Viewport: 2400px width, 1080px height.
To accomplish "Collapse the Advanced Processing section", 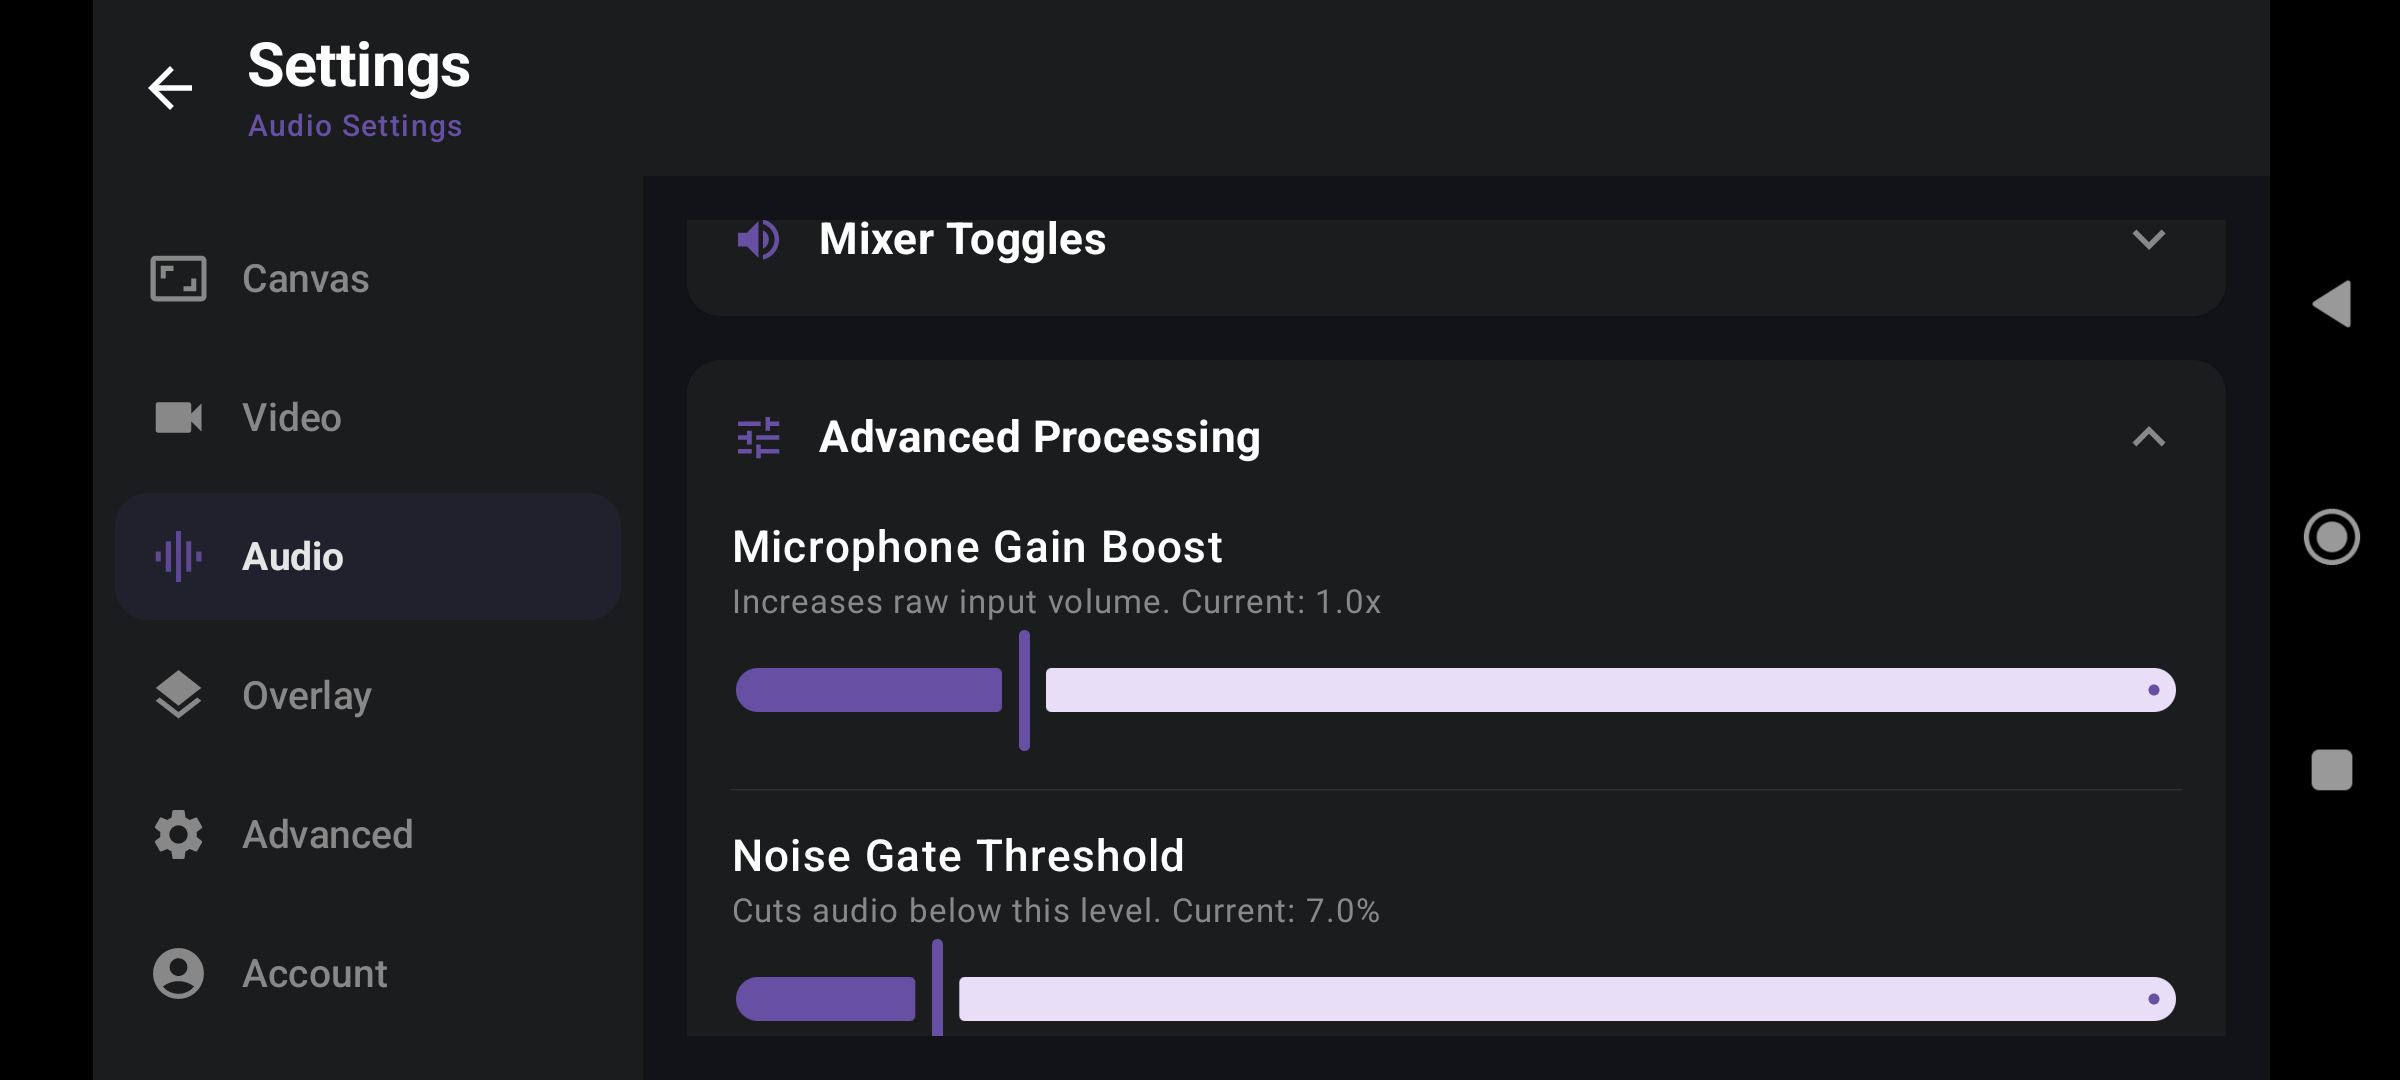I will click(2148, 437).
